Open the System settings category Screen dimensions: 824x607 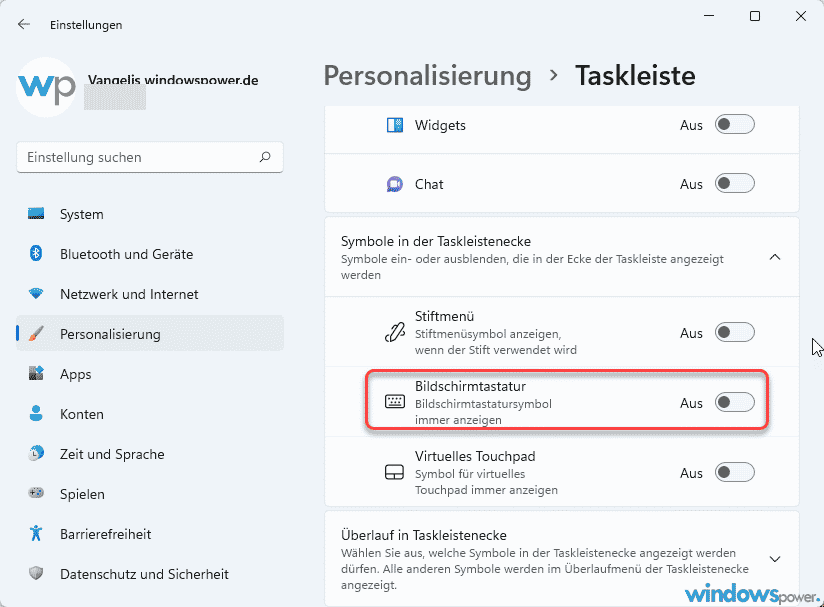[x=81, y=214]
